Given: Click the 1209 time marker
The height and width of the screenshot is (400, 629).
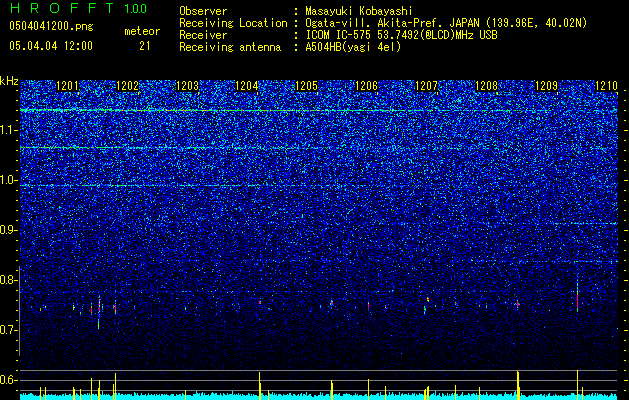Looking at the screenshot, I should pos(546,86).
